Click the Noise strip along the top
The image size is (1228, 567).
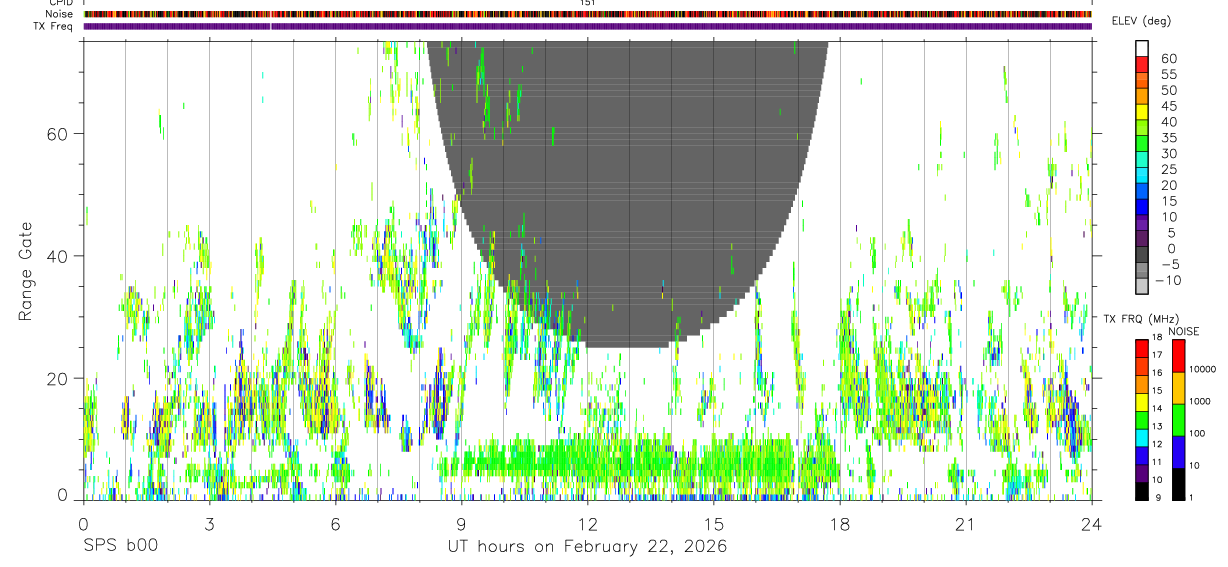point(587,15)
